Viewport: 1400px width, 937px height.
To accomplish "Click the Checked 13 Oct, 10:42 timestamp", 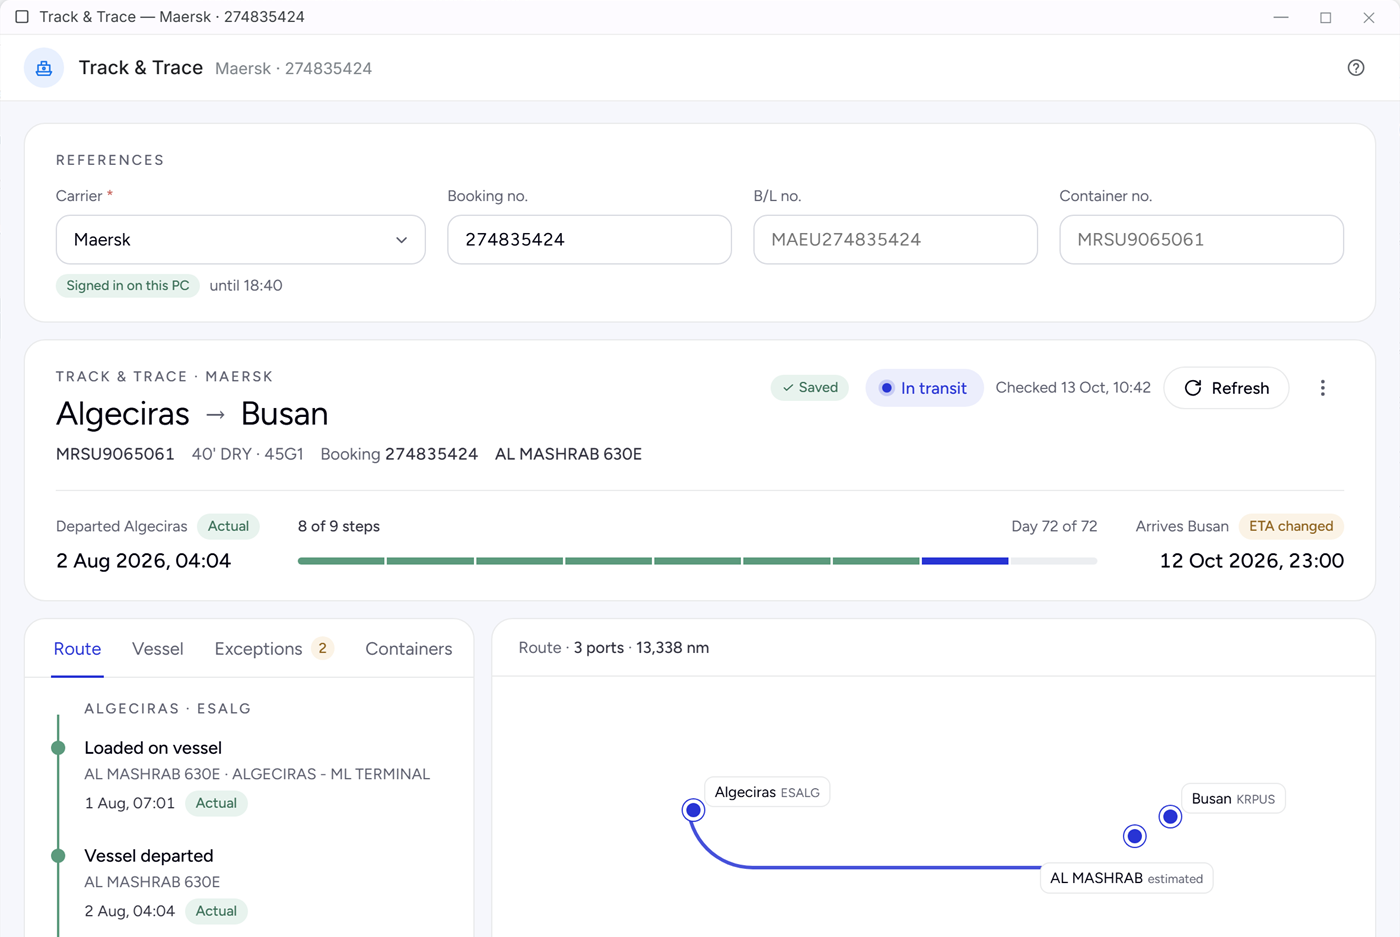I will 1073,388.
